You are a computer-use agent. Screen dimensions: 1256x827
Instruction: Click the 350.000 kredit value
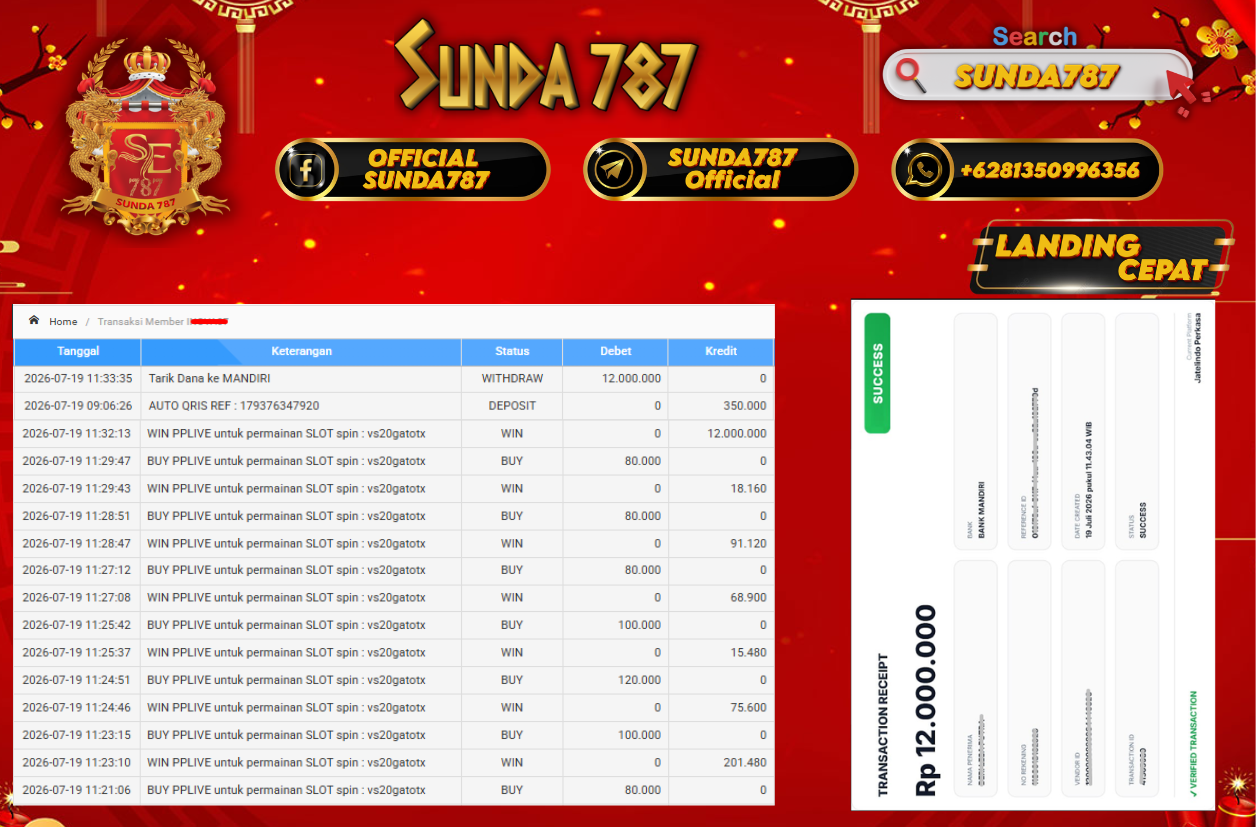coord(745,406)
